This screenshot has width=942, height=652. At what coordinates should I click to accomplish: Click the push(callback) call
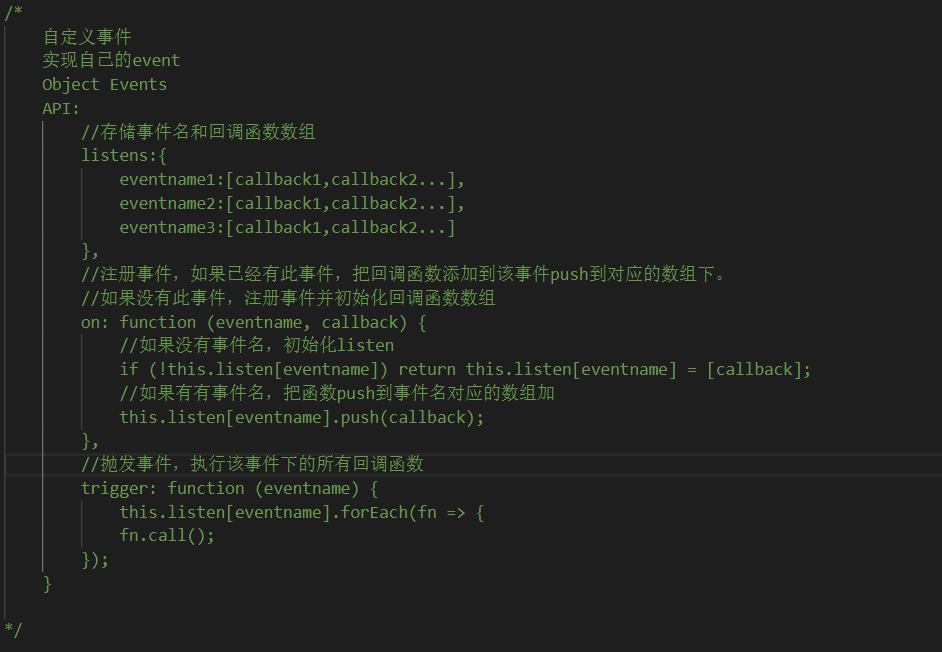click(x=411, y=417)
